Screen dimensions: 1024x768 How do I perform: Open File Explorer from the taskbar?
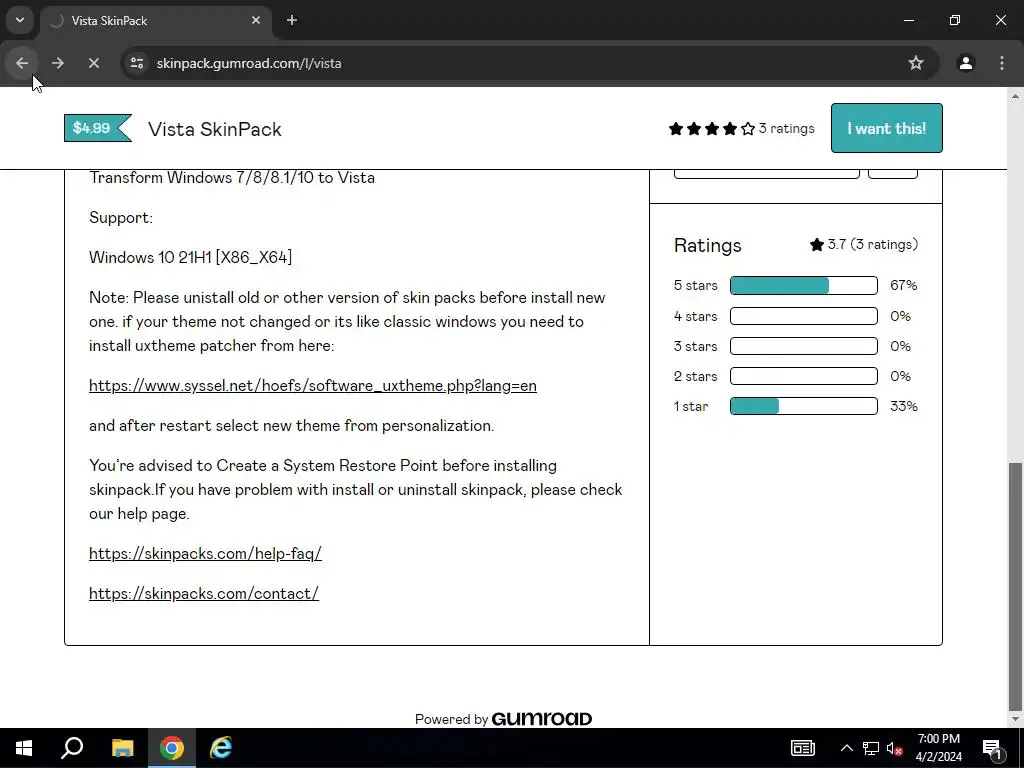(122, 748)
